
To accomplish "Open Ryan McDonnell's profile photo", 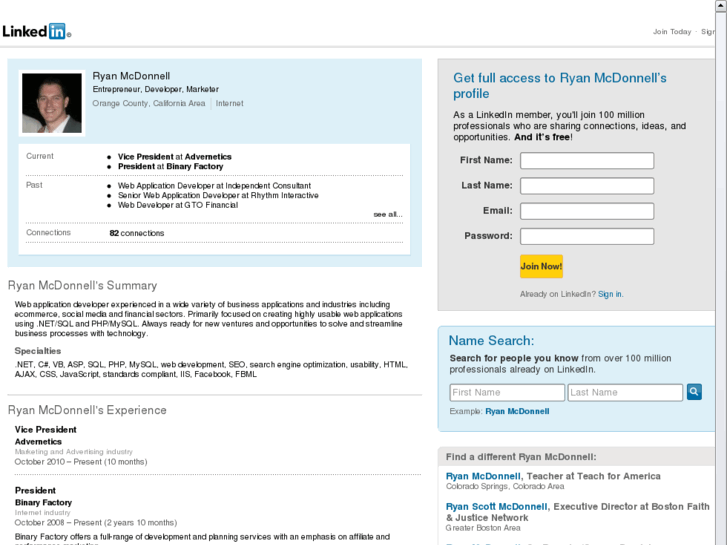I will [x=52, y=103].
